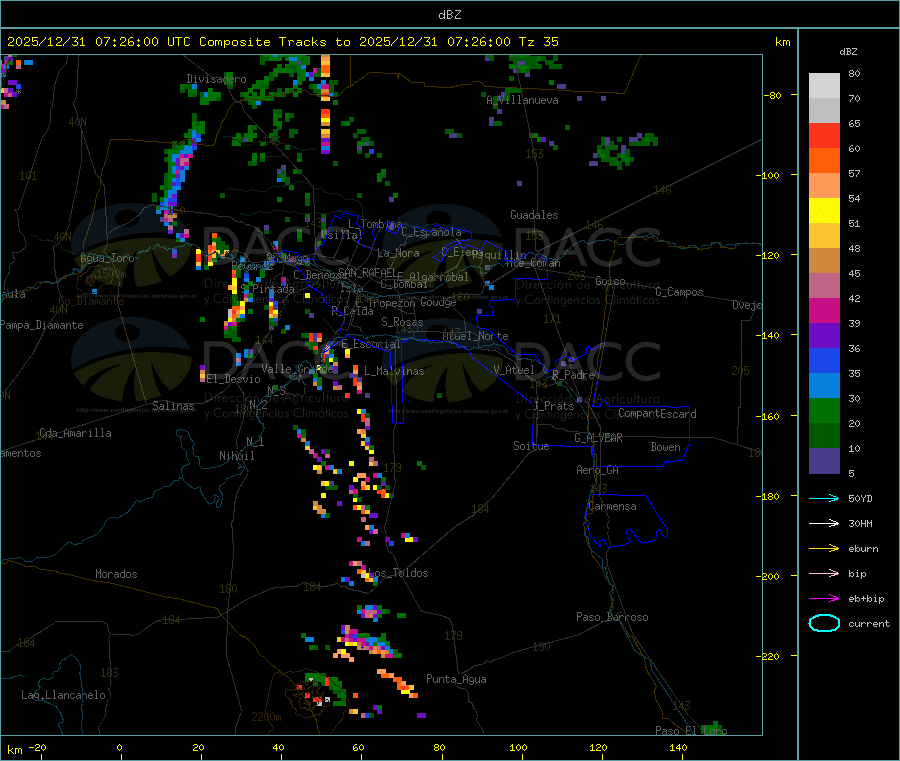Screen dimensions: 900x761
Task: Click the 'Carmensa' map label
Action: pyautogui.click(x=612, y=506)
